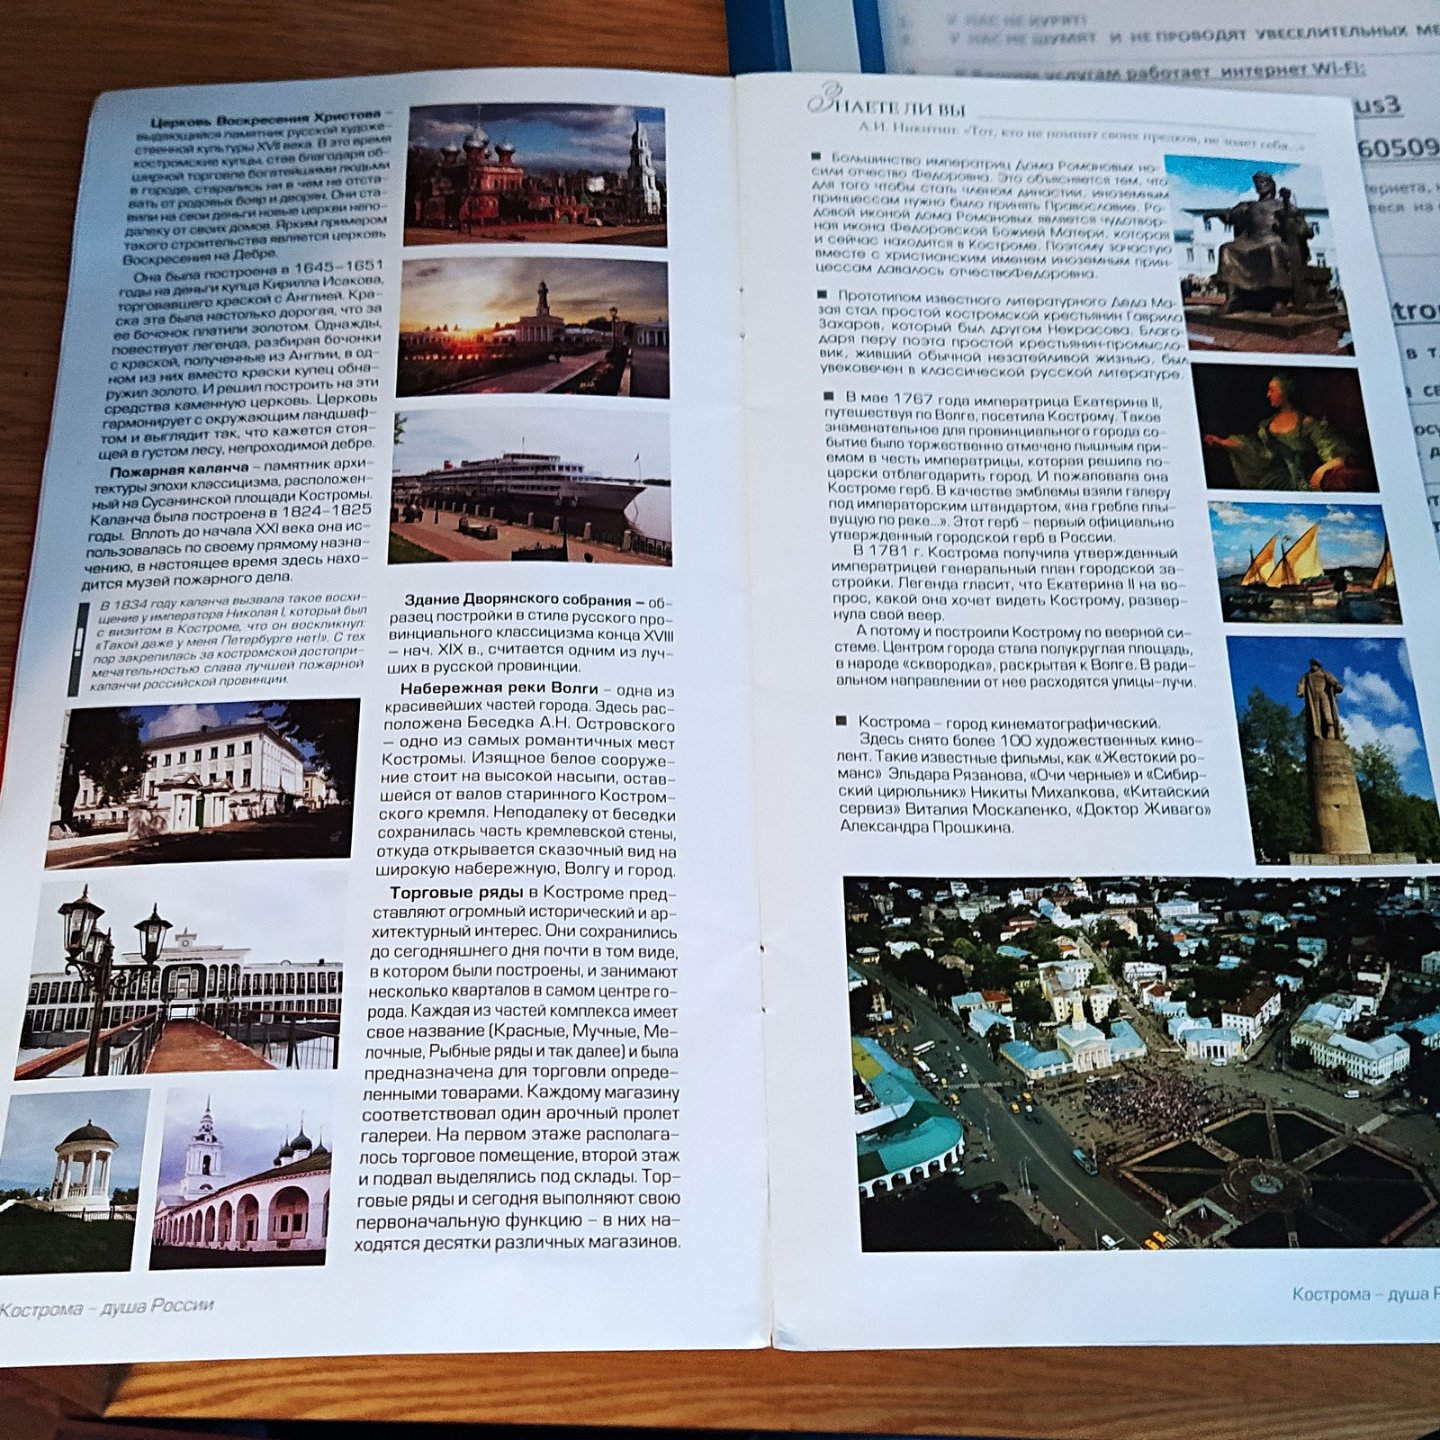Screen dimensions: 1440x1440
Task: Click the heading 'Церковь Воскресения Христова'
Action: (266, 119)
